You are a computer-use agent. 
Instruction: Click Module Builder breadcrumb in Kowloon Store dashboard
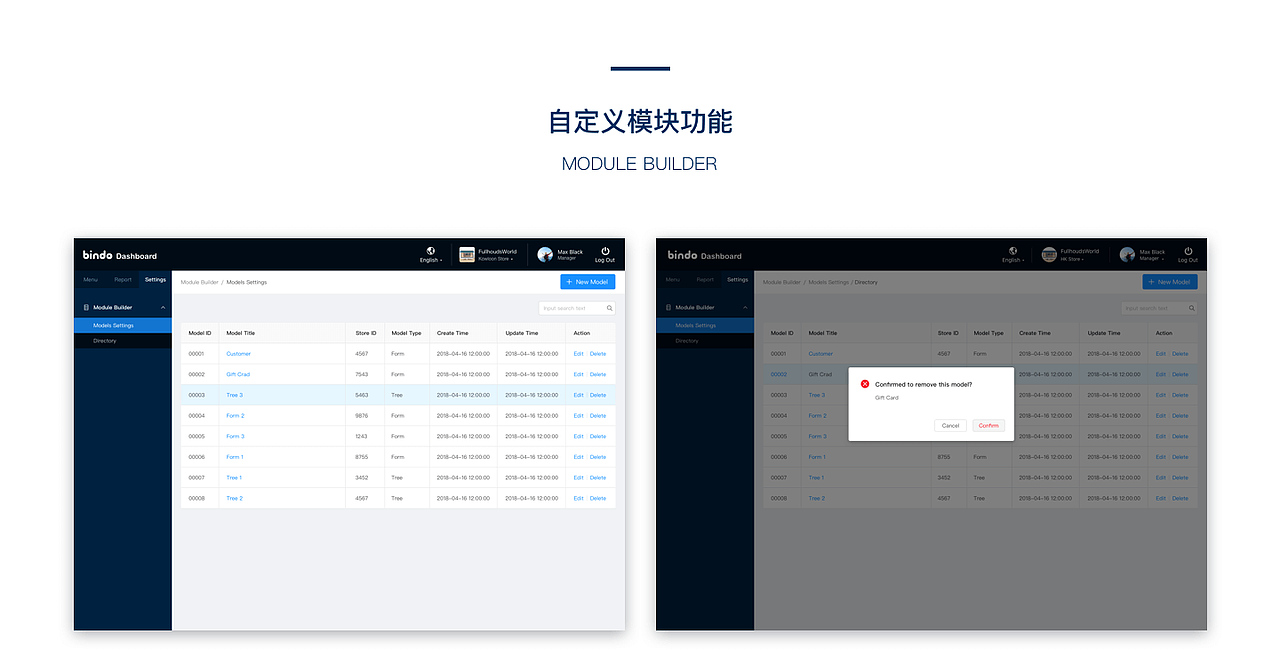click(200, 282)
